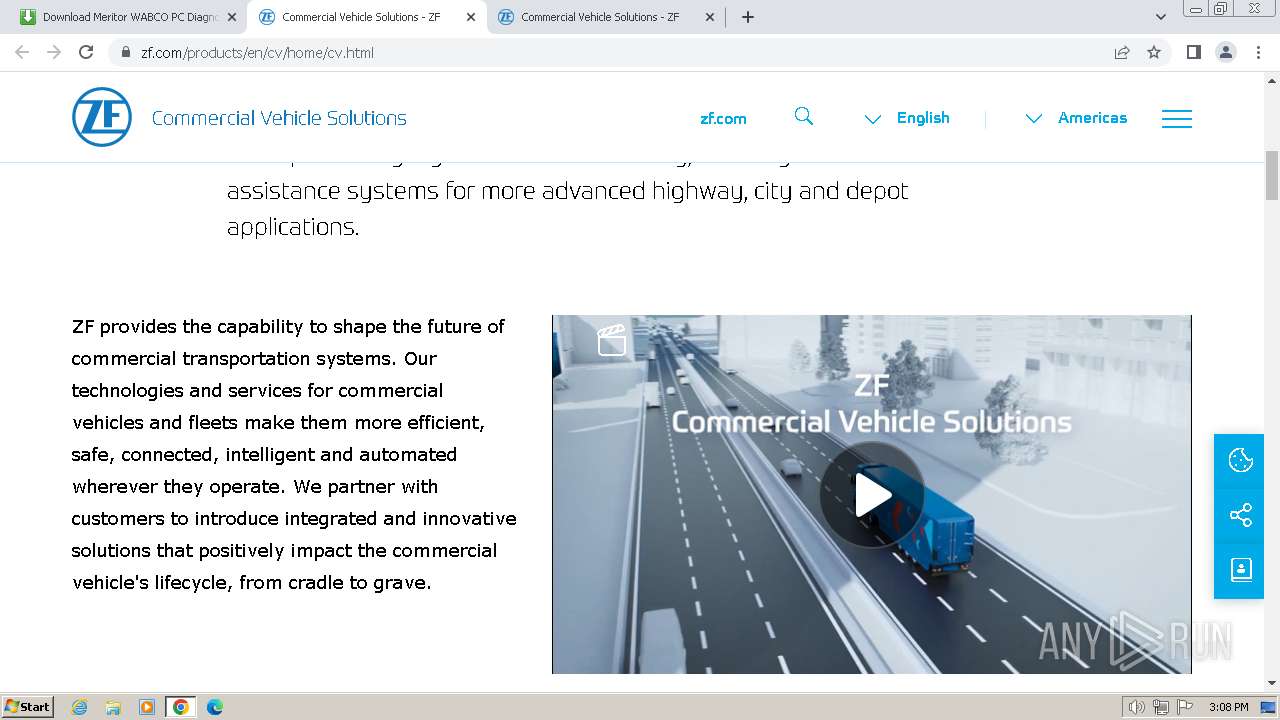
Task: Click the network icon in the system tray
Action: coord(1161,707)
